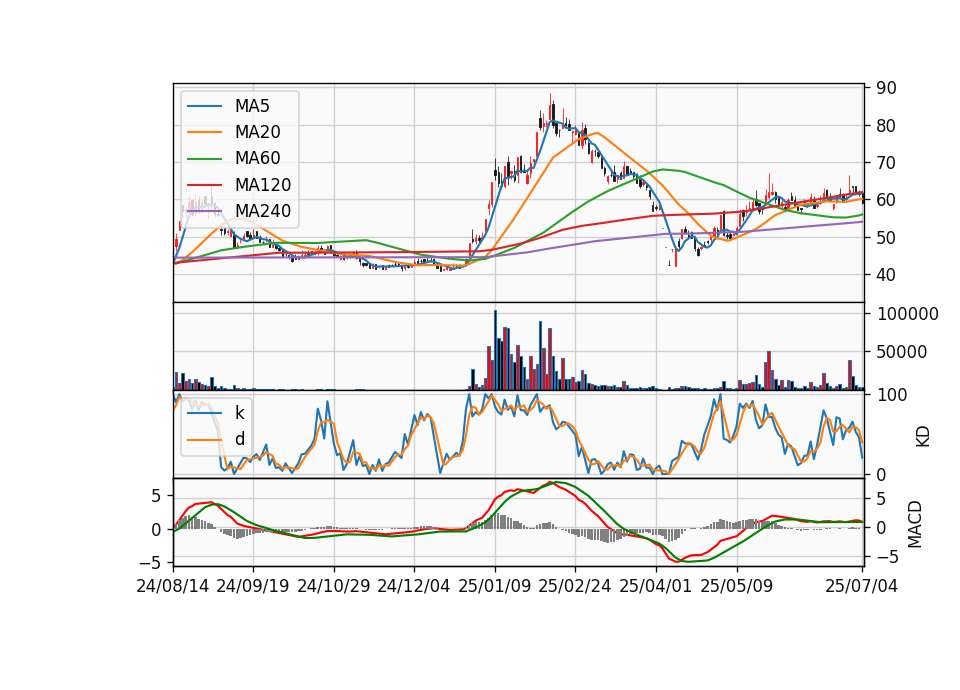Click the price axis value 80
This screenshot has width=960, height=690.
[886, 126]
